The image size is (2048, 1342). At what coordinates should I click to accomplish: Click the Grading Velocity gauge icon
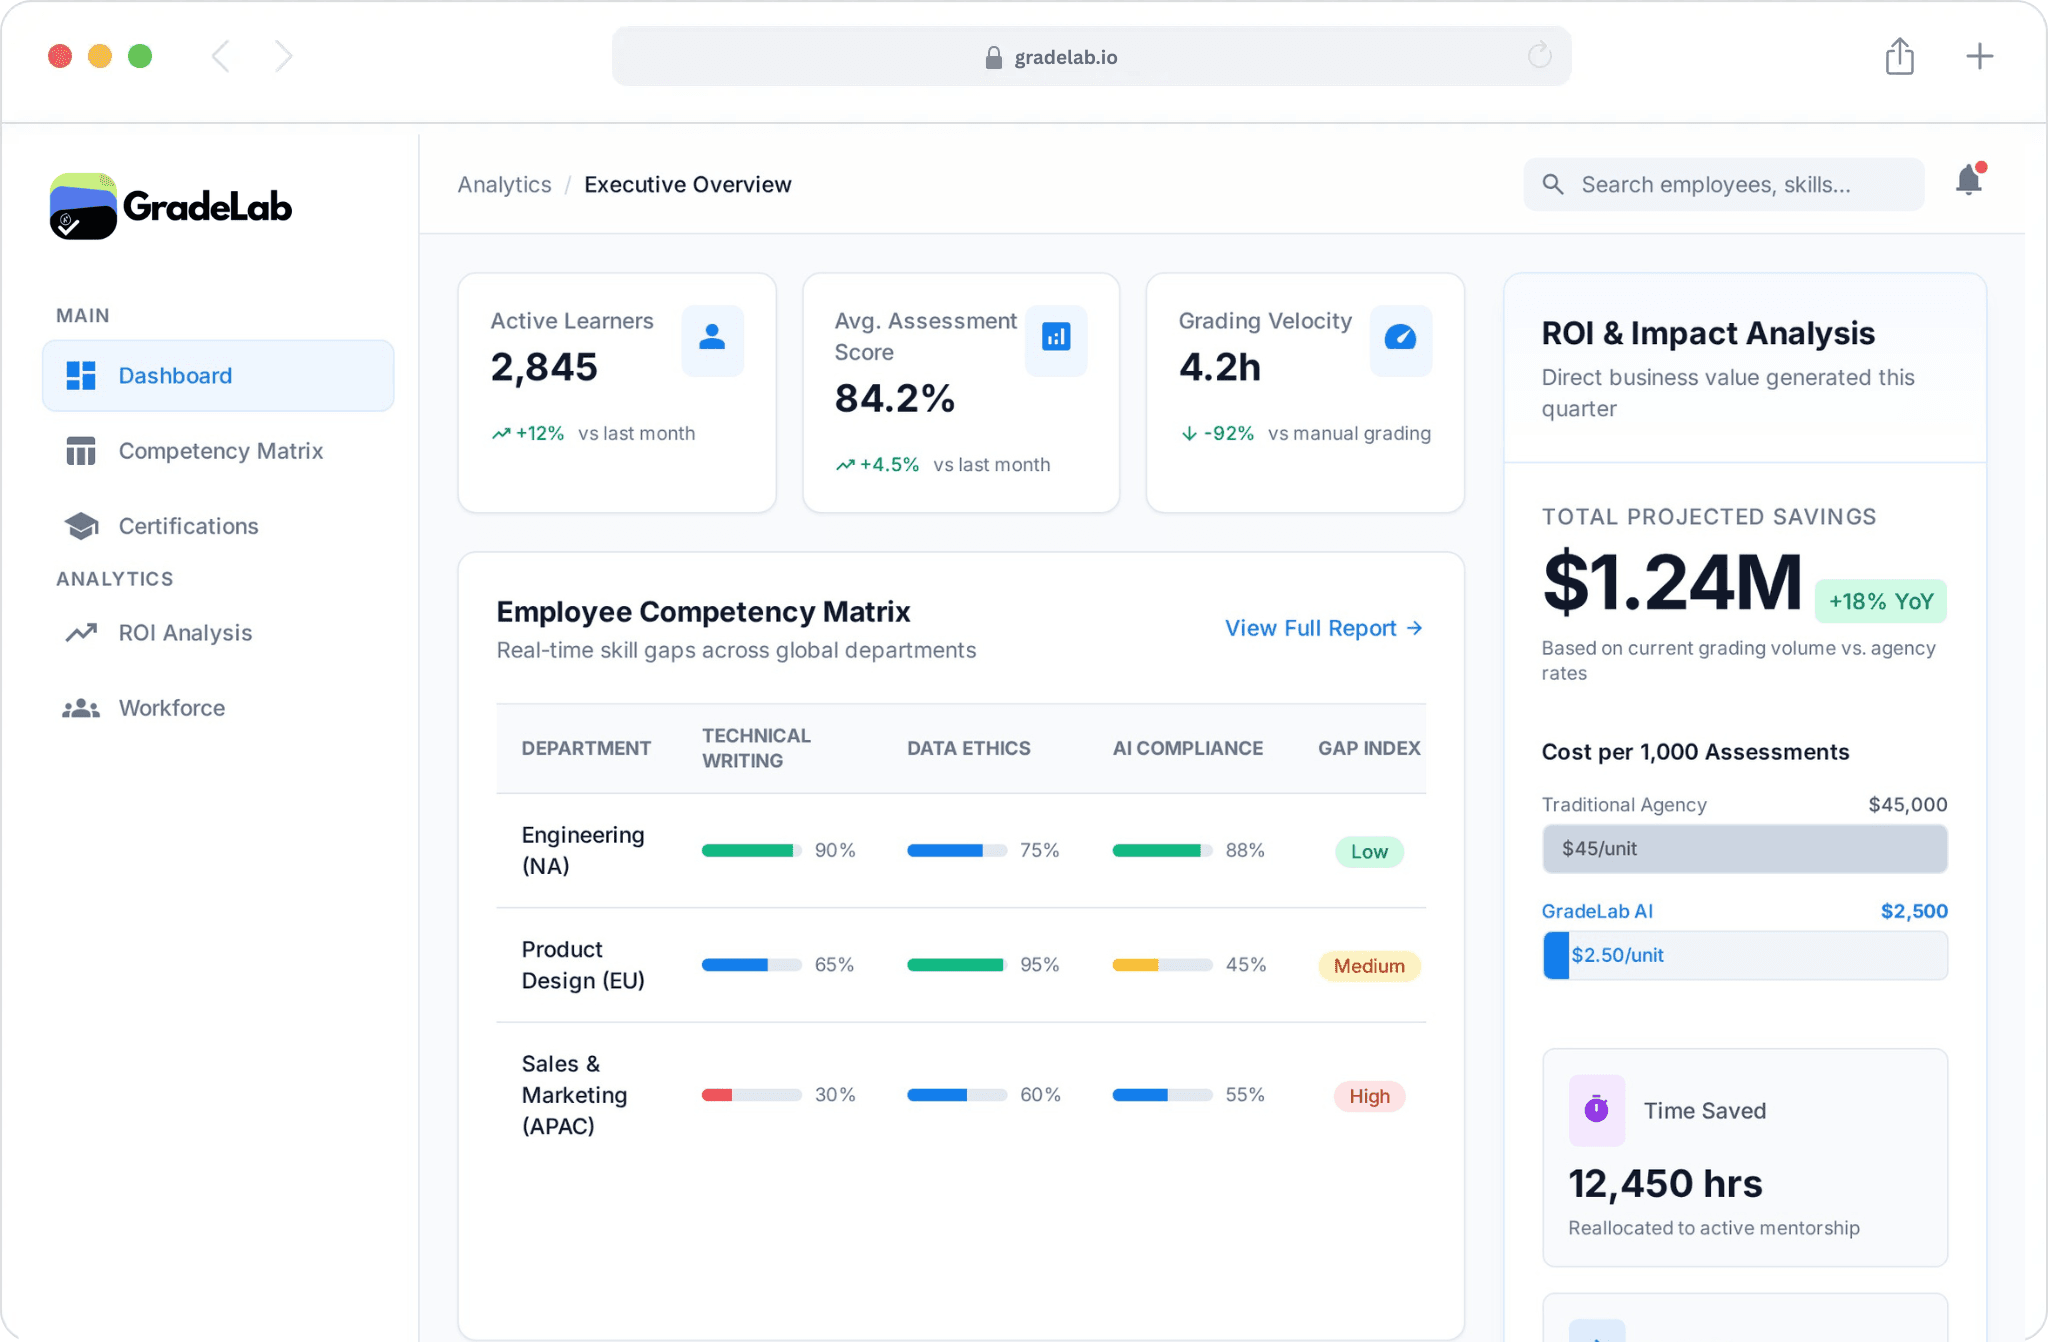tap(1400, 340)
